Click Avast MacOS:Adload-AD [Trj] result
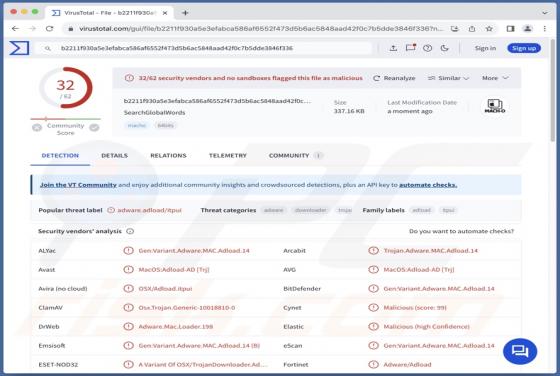The height and width of the screenshot is (376, 560). pyautogui.click(x=174, y=270)
